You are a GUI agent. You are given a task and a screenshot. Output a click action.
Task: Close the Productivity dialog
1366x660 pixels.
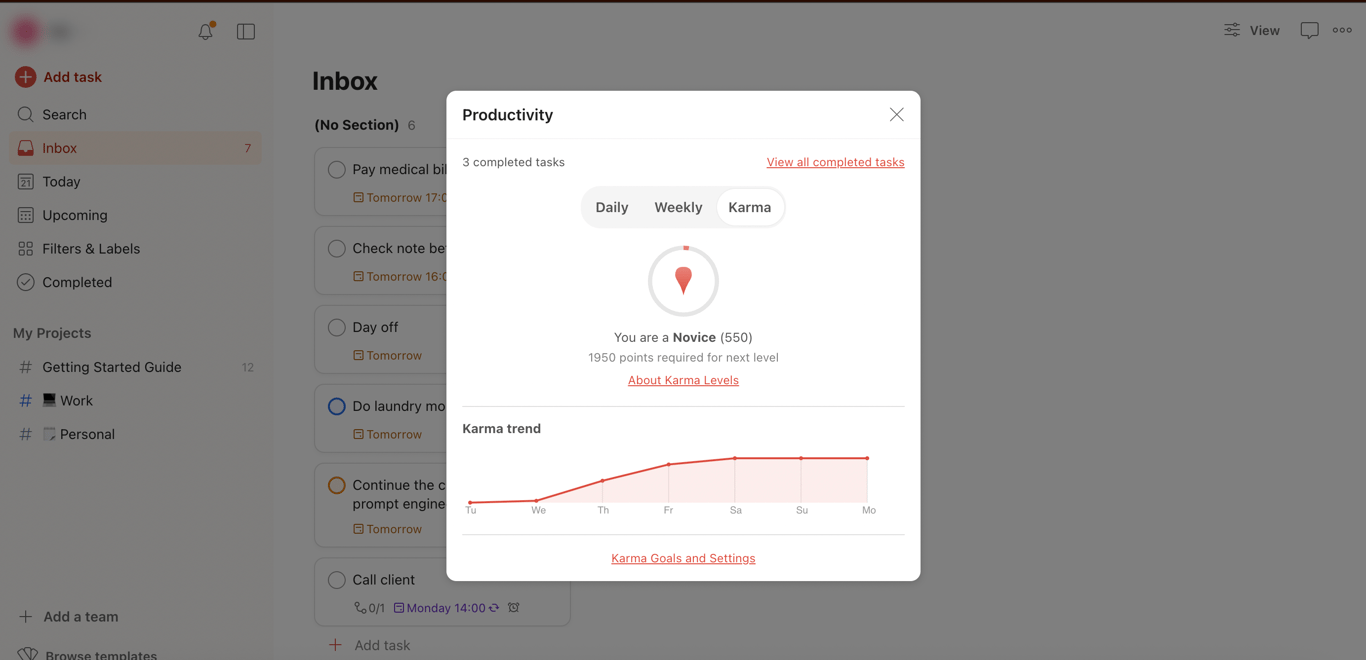pyautogui.click(x=896, y=115)
